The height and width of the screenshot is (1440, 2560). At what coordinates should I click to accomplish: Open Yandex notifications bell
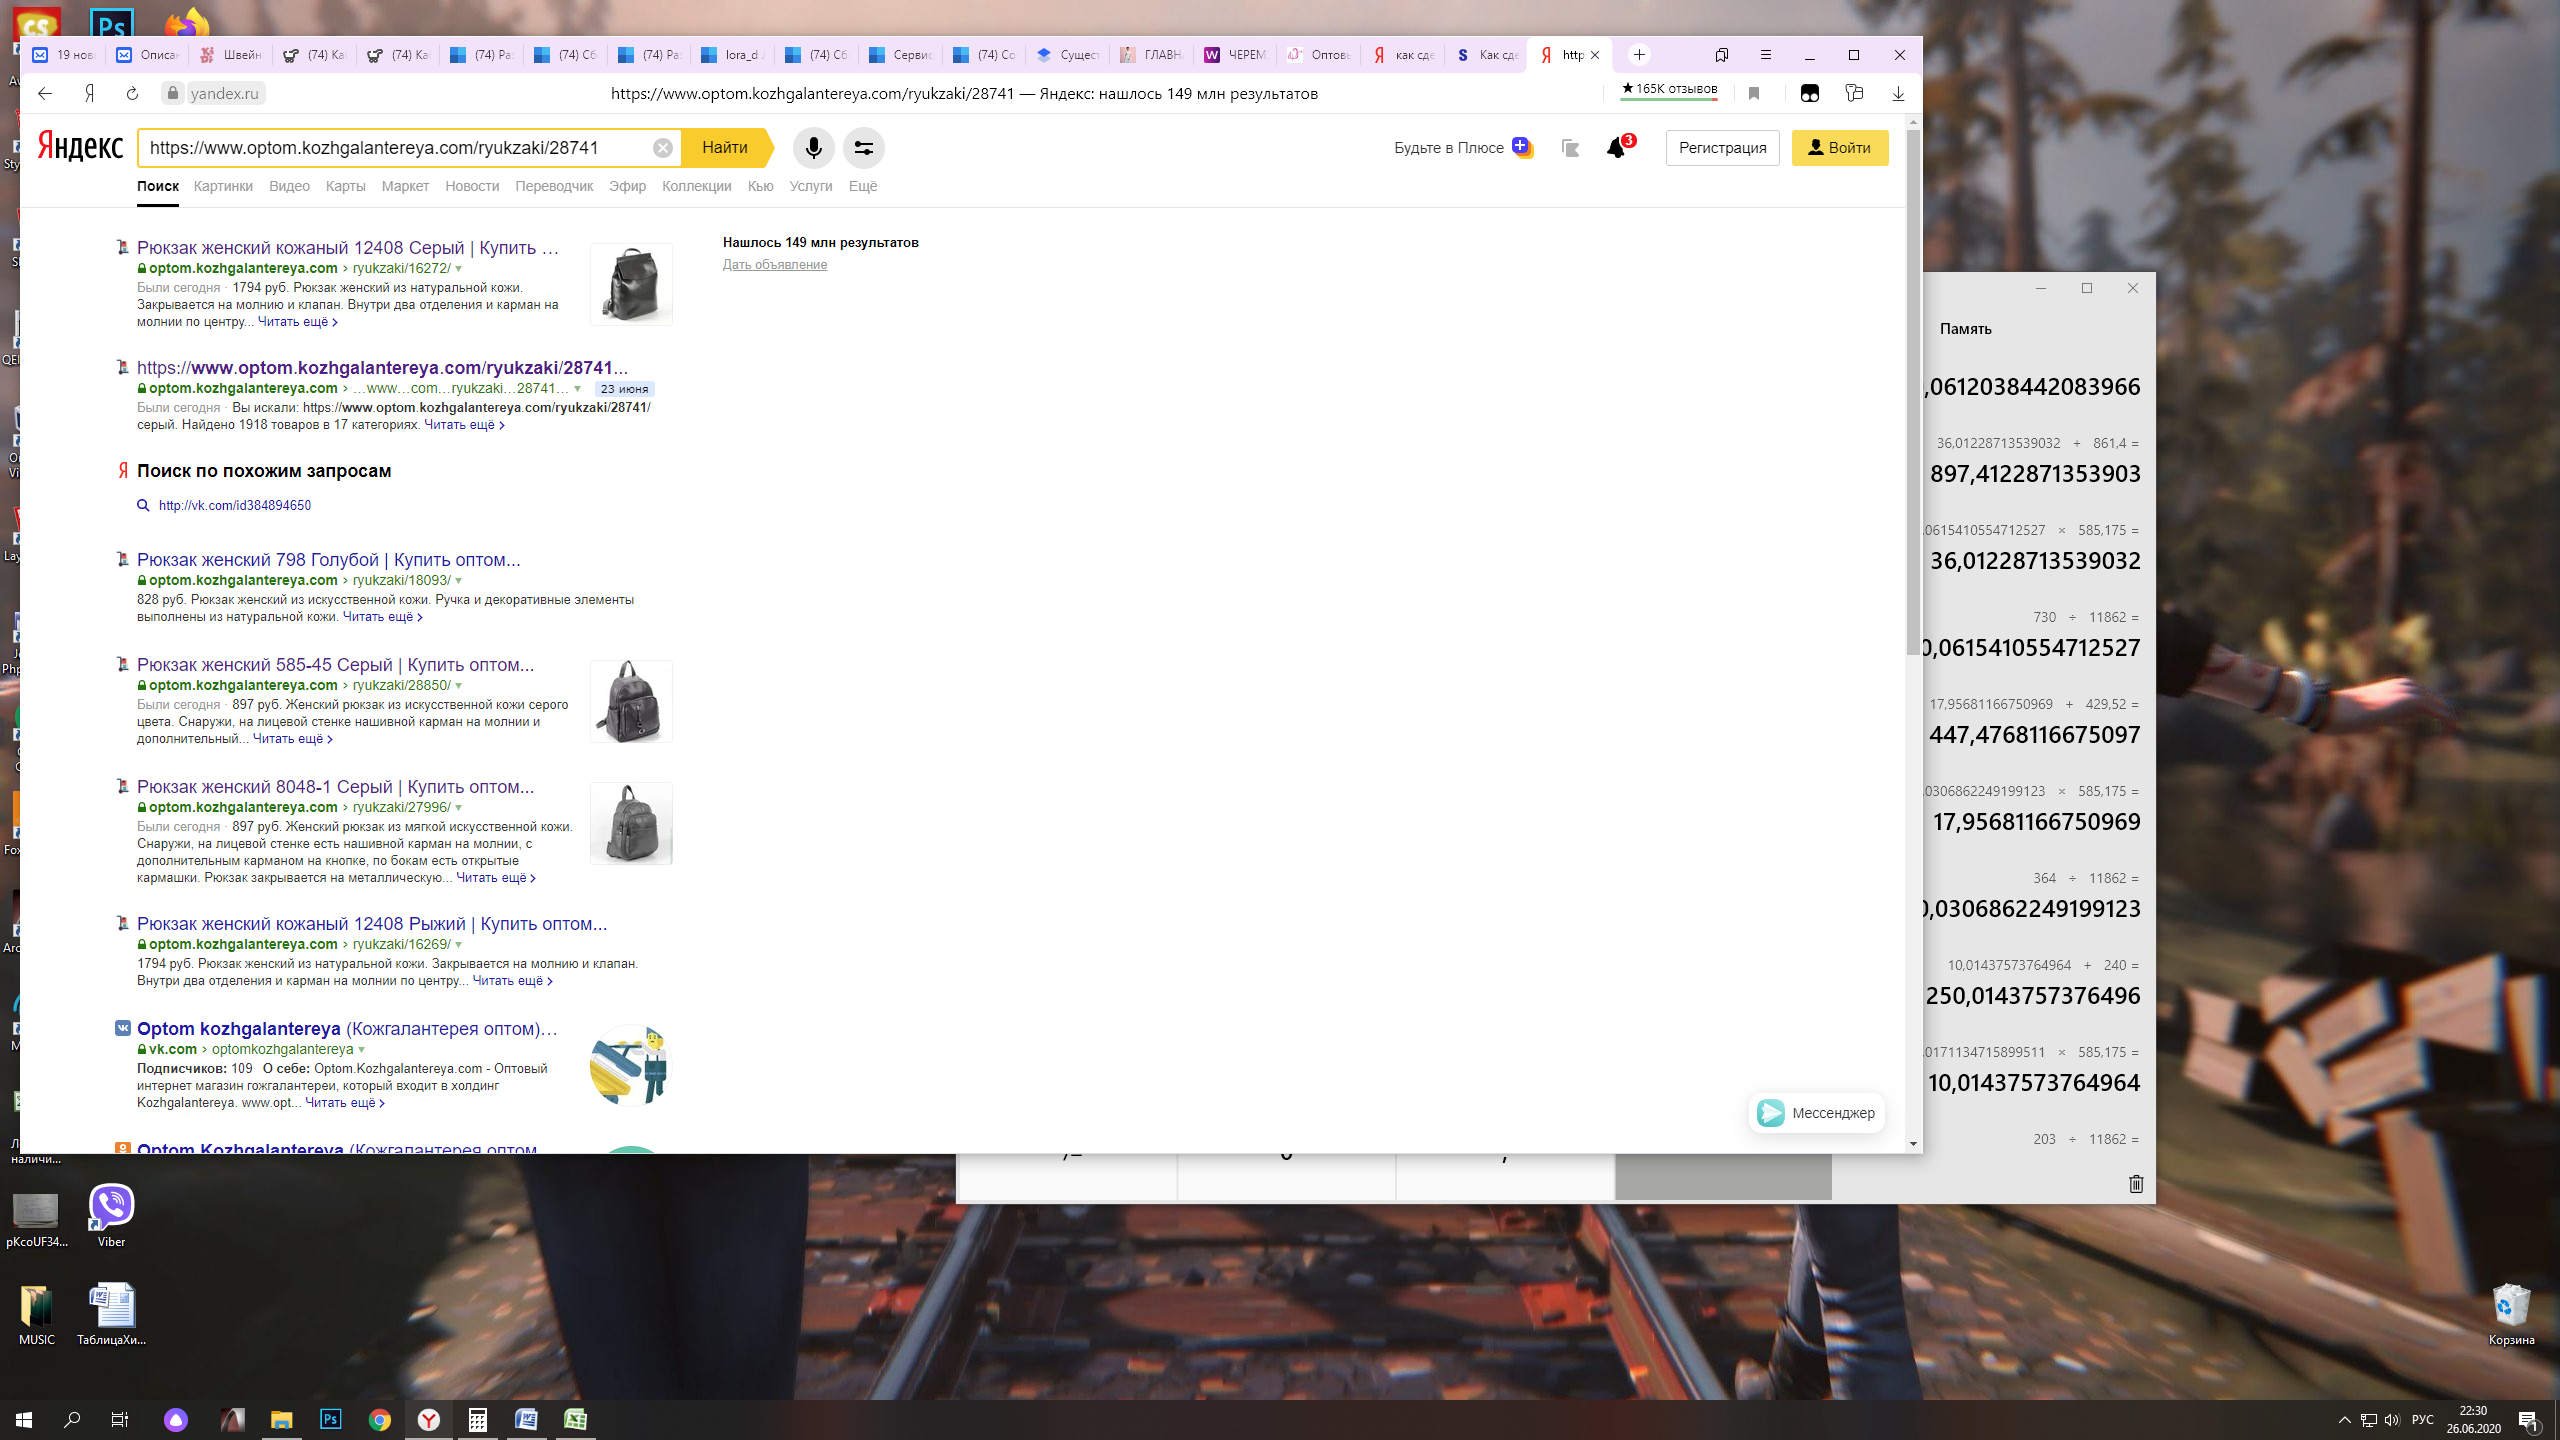(1616, 148)
